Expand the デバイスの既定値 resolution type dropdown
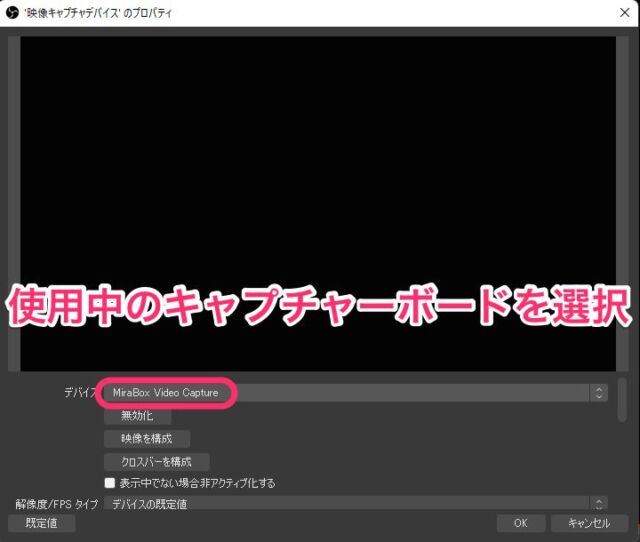Image resolution: width=640 pixels, height=542 pixels. coord(350,504)
